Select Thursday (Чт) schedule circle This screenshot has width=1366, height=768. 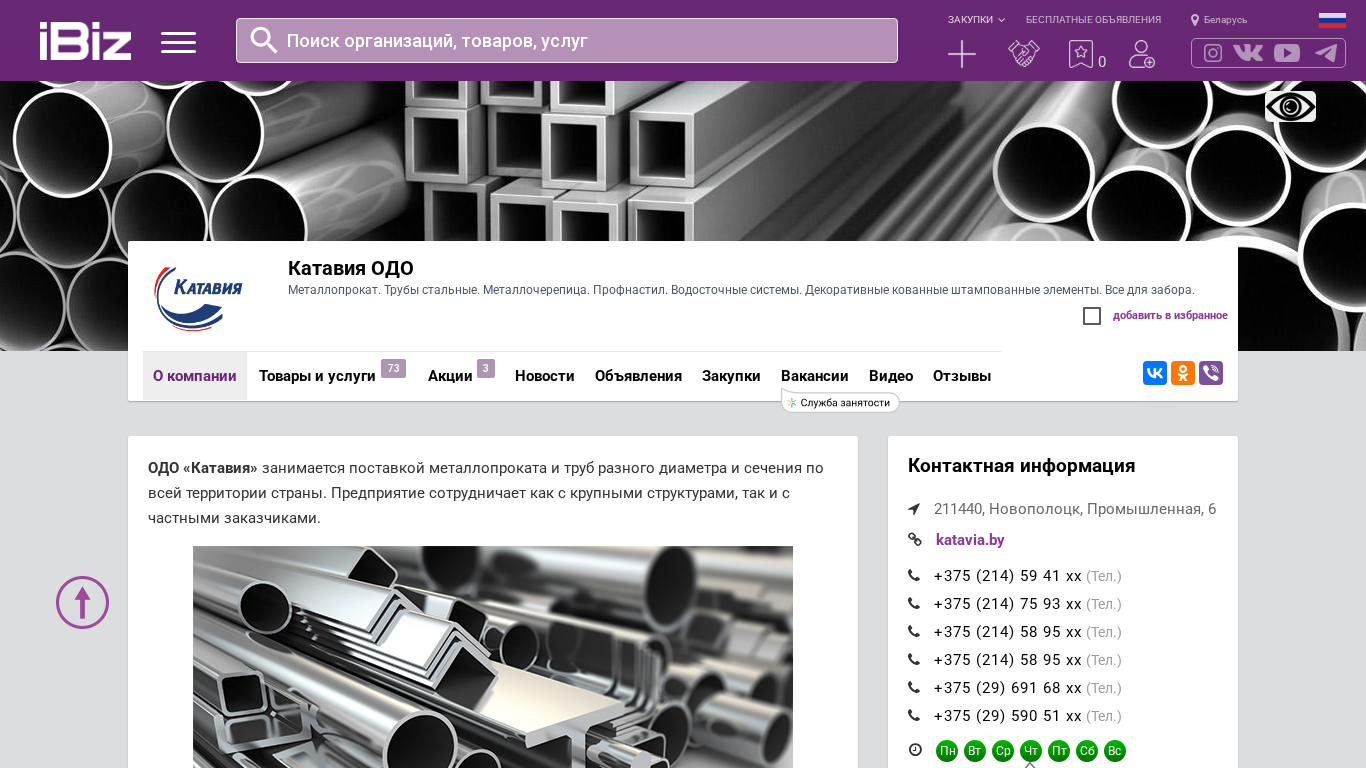pyautogui.click(x=1031, y=751)
